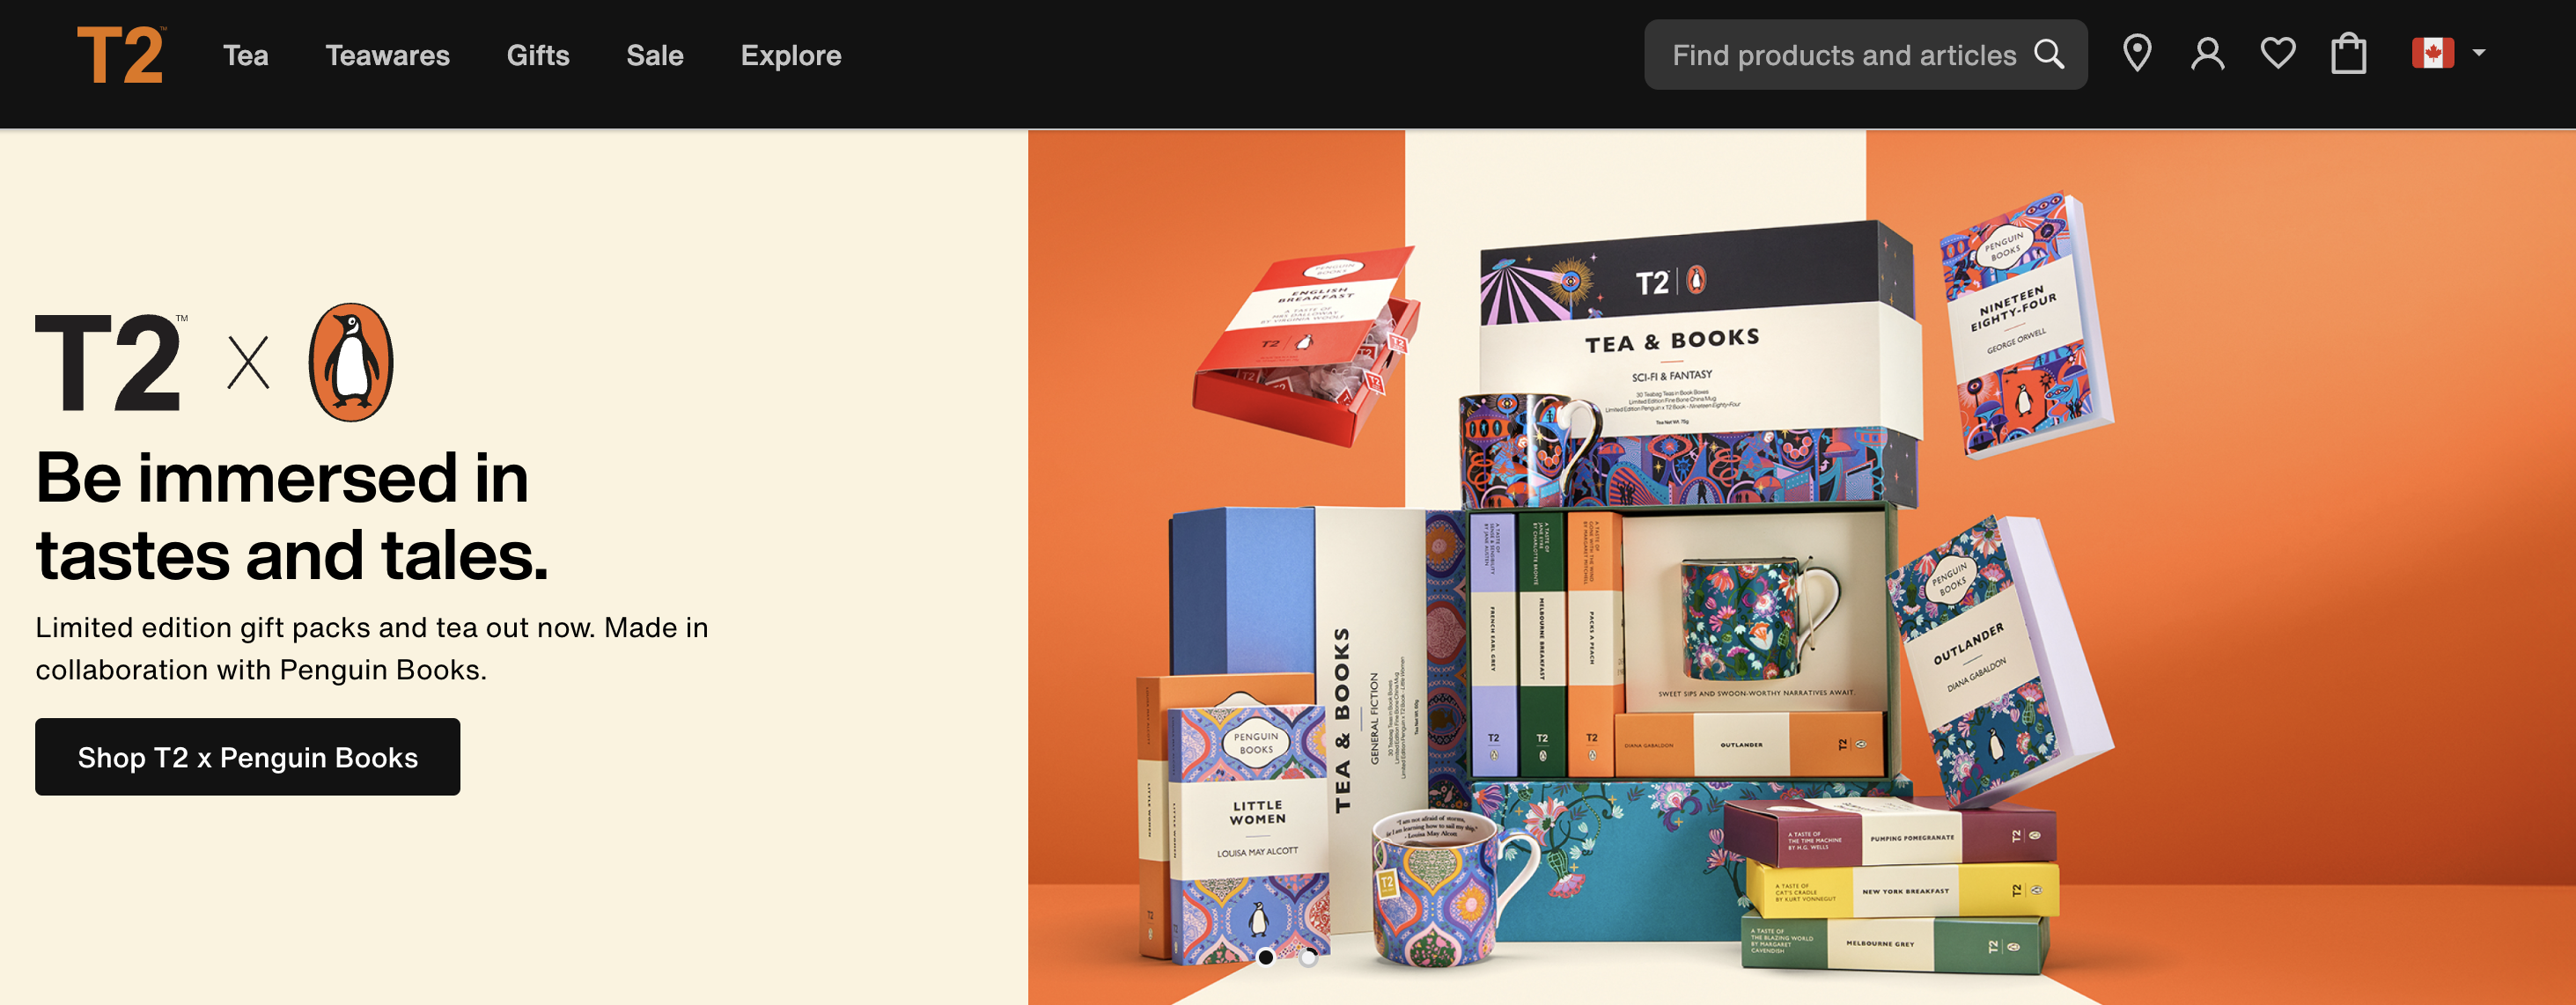
Task: Click the search magnifier icon
Action: point(2049,54)
